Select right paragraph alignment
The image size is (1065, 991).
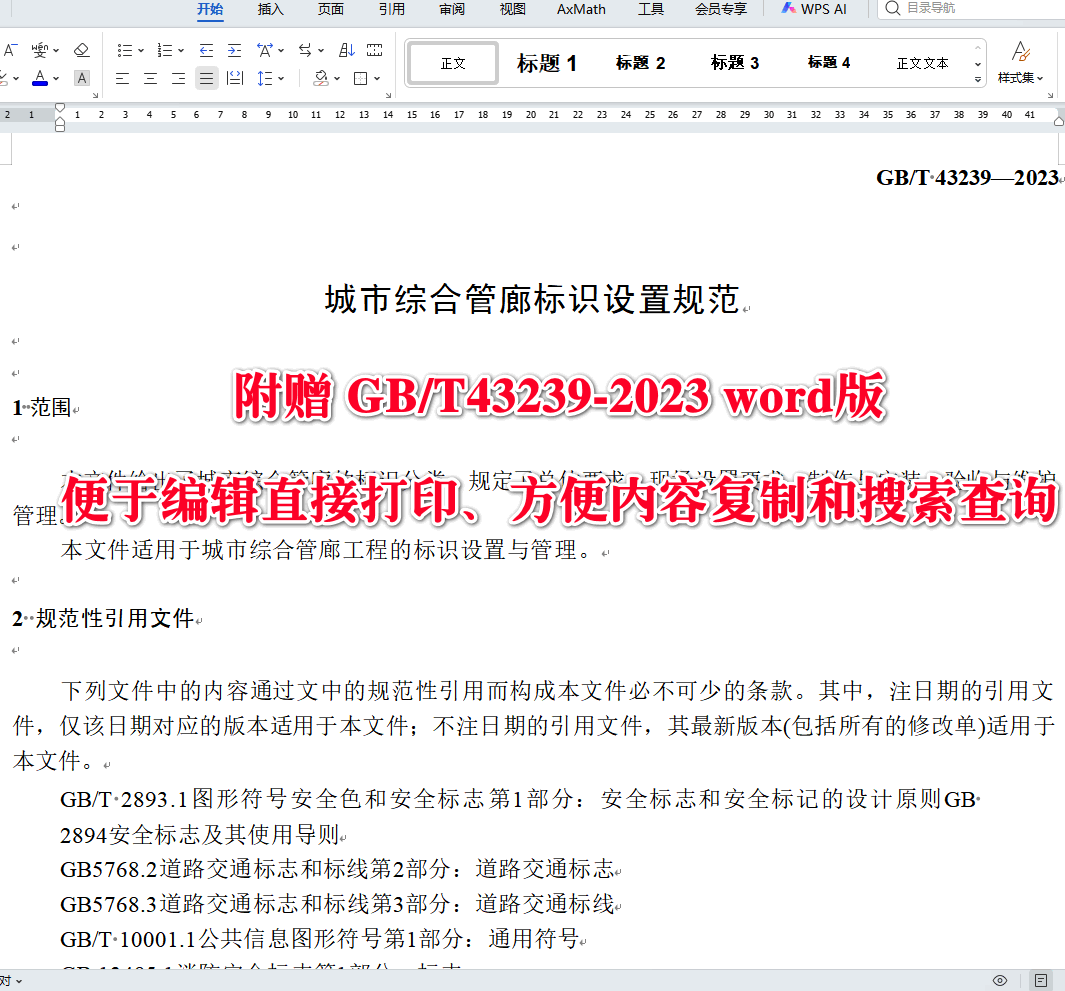pos(177,77)
